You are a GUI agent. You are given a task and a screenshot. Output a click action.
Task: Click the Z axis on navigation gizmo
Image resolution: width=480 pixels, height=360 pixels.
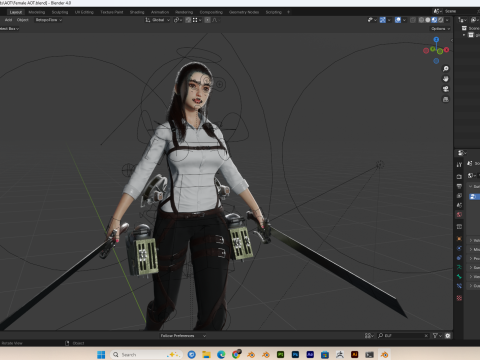[436, 39]
